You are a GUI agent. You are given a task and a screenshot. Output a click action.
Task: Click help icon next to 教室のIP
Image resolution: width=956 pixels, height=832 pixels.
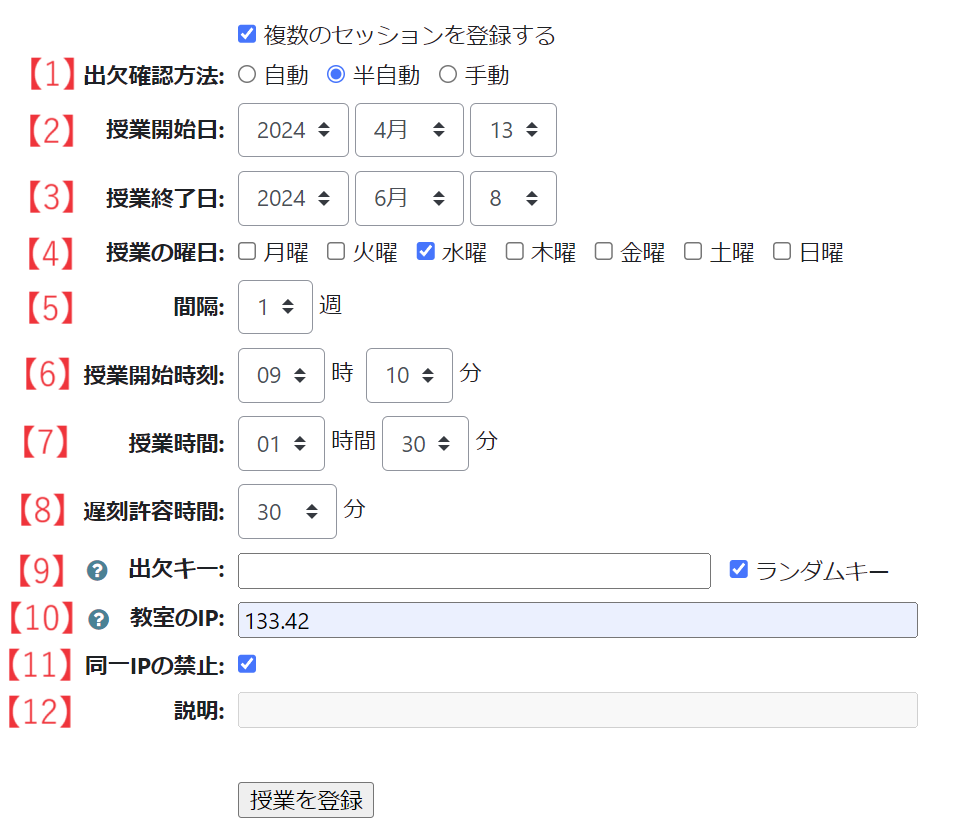[x=98, y=620]
